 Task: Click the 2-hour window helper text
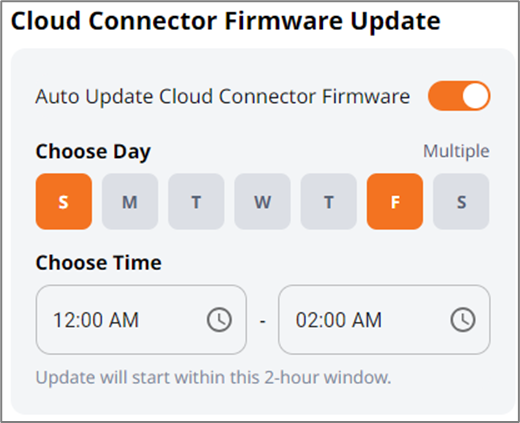click(x=213, y=378)
